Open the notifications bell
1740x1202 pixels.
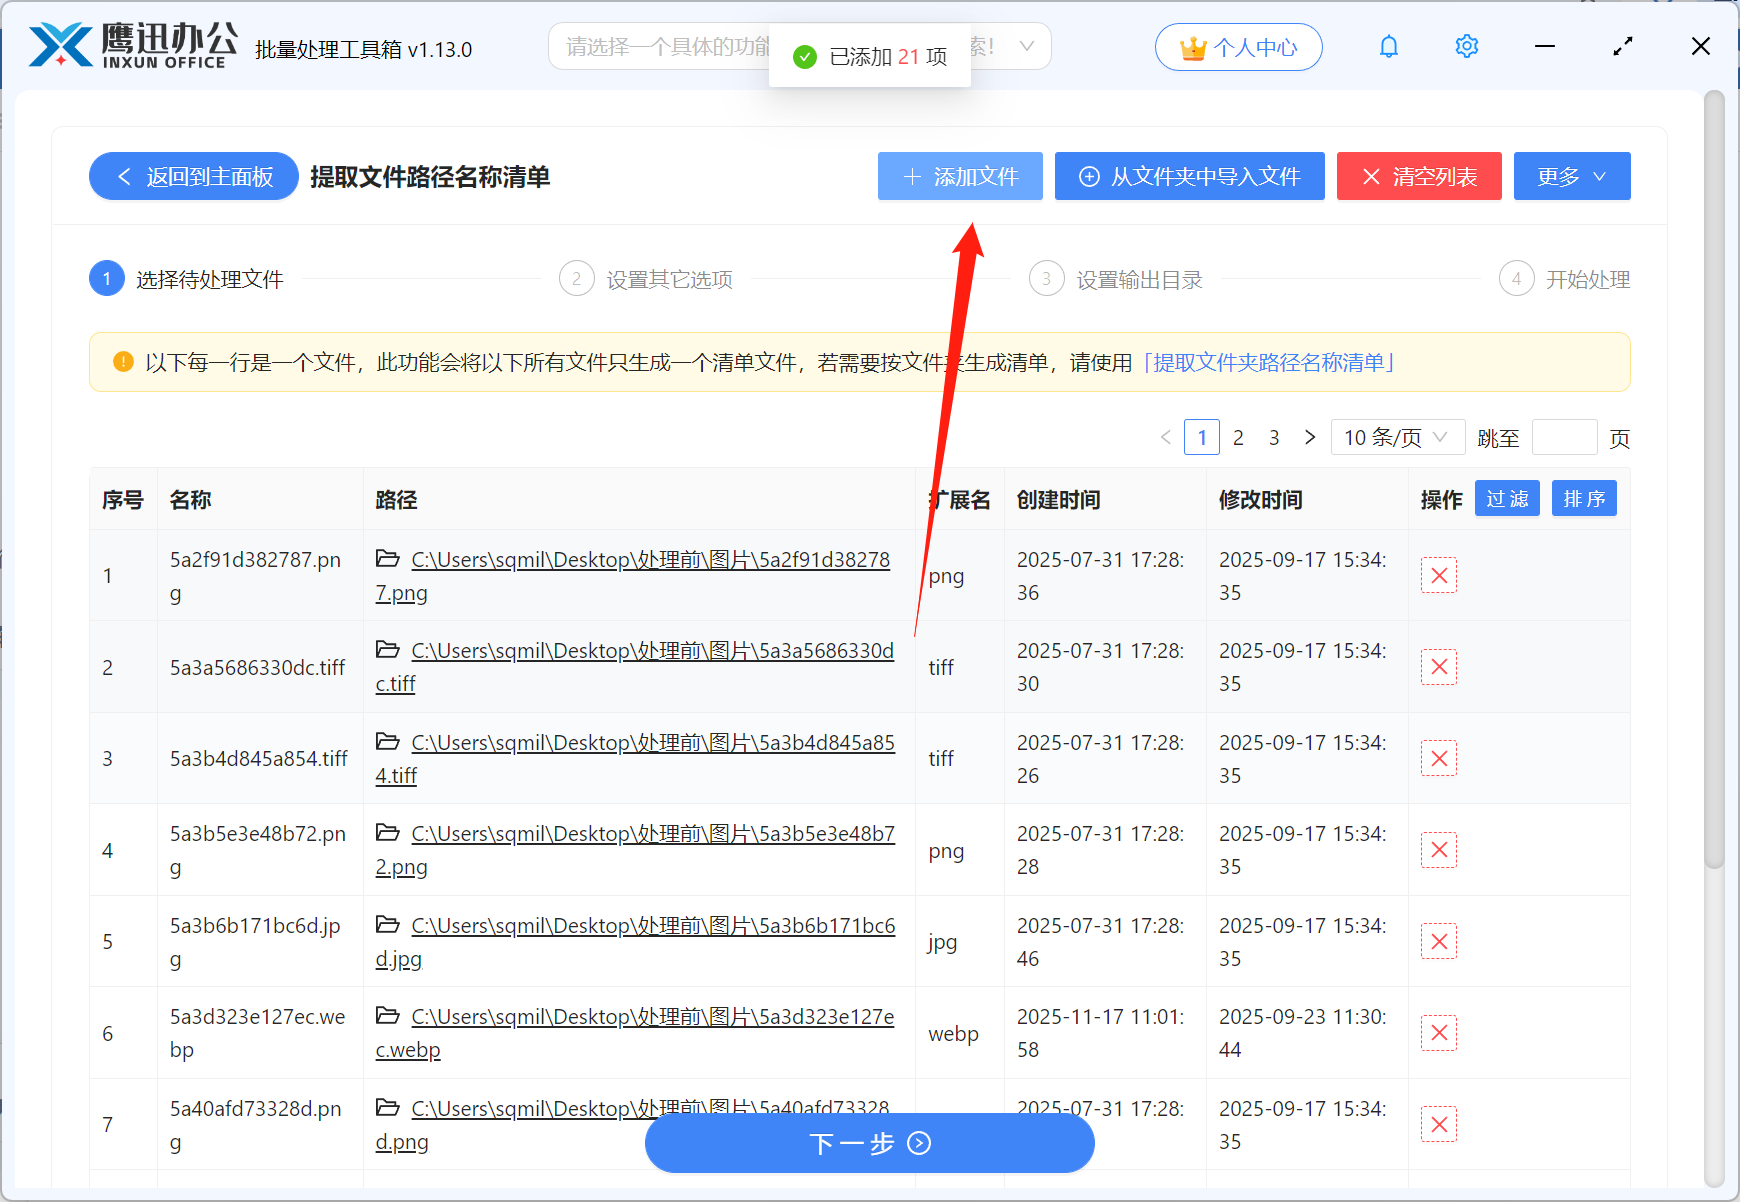[1388, 46]
